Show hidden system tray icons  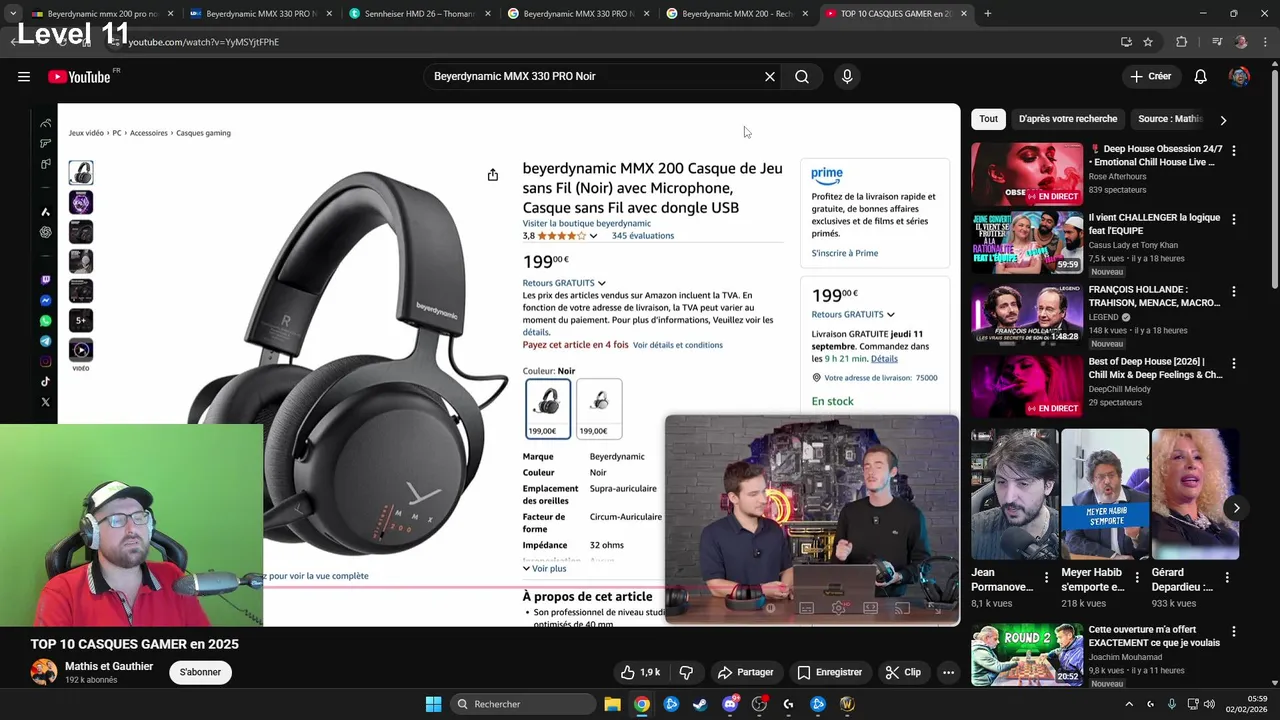click(1130, 704)
